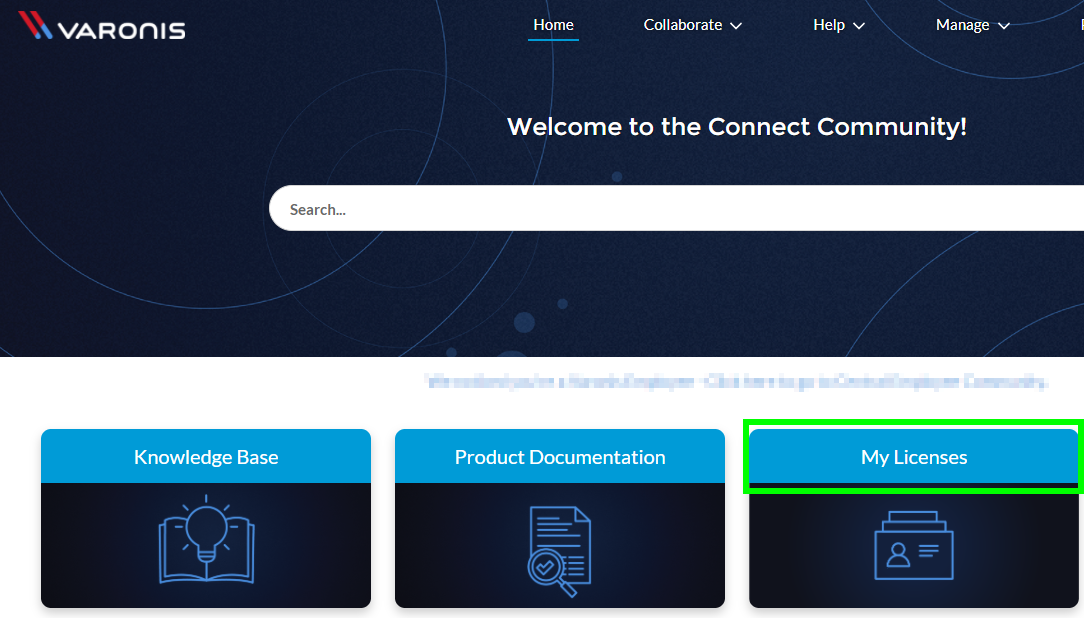Click magnifying glass checkmark on document icon

546,567
